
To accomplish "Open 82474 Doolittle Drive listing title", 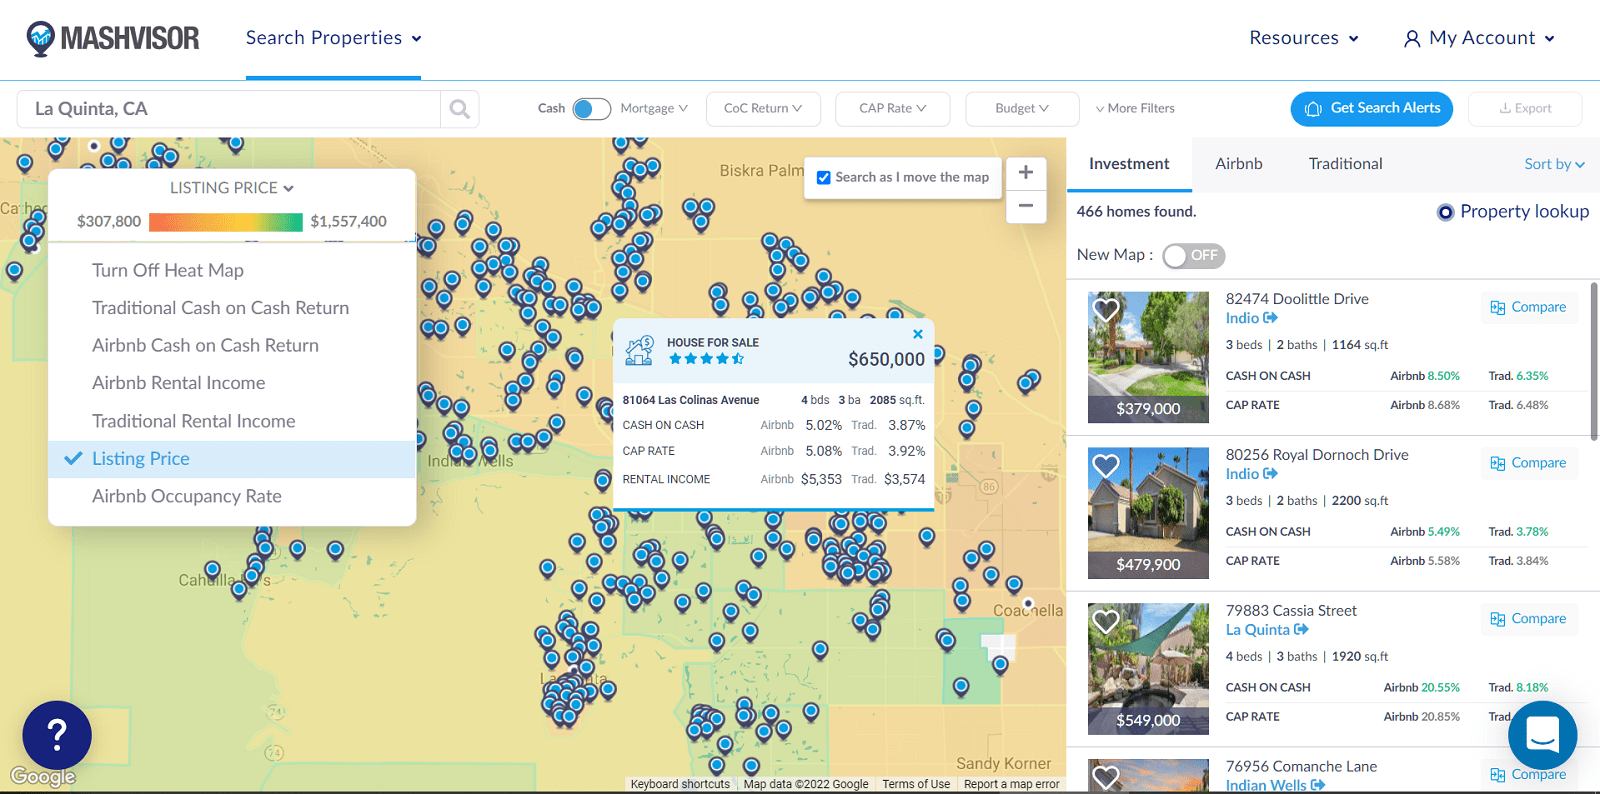I will tap(1297, 299).
